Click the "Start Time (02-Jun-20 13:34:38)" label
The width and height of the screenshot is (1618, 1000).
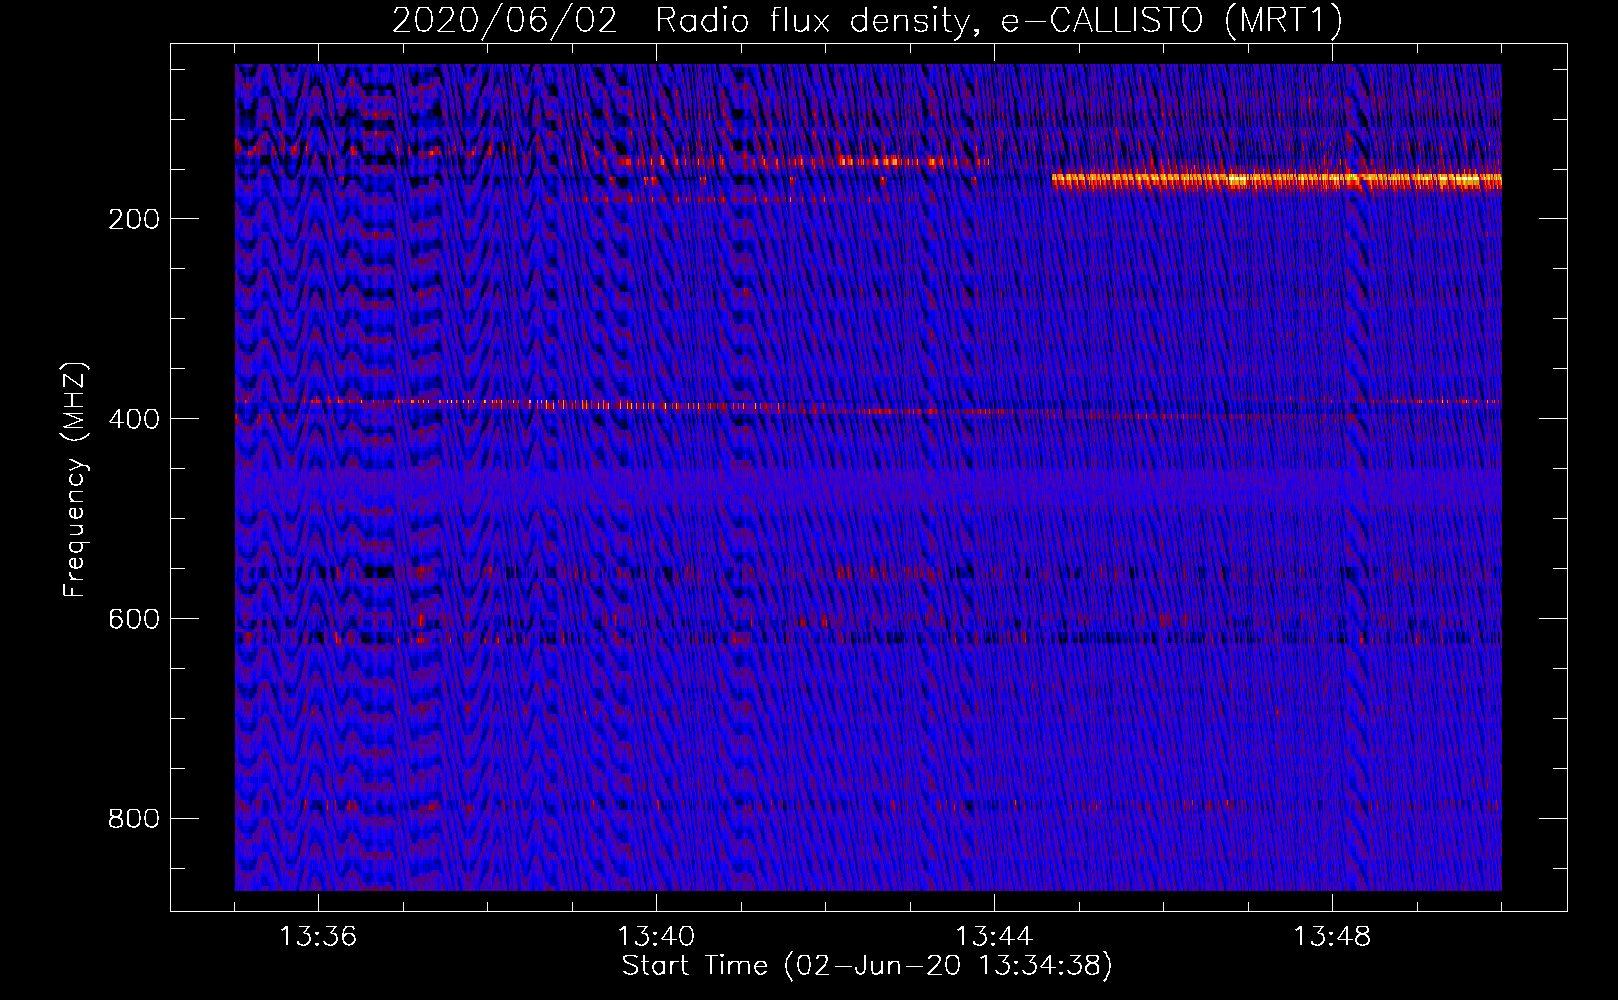point(867,966)
